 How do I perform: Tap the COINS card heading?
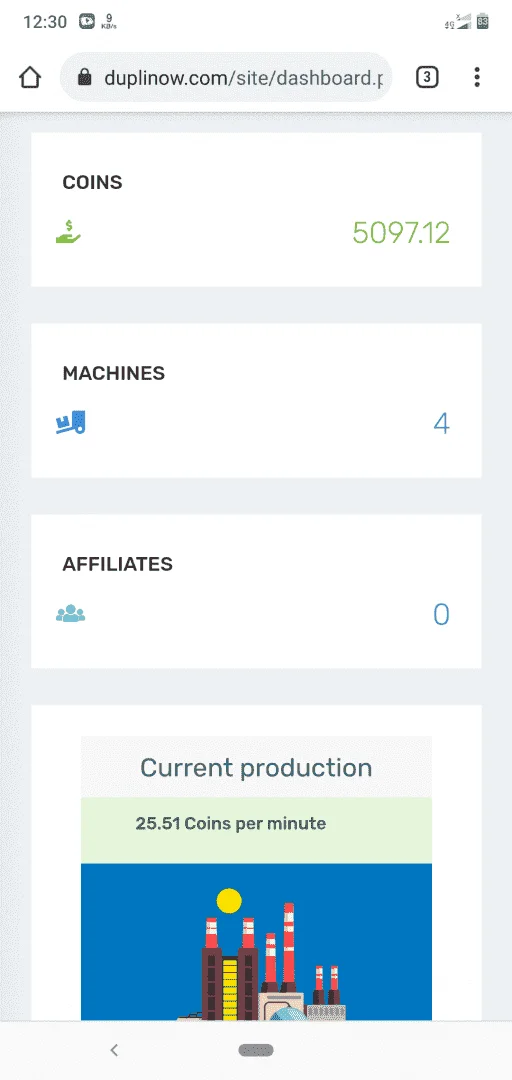pos(92,183)
